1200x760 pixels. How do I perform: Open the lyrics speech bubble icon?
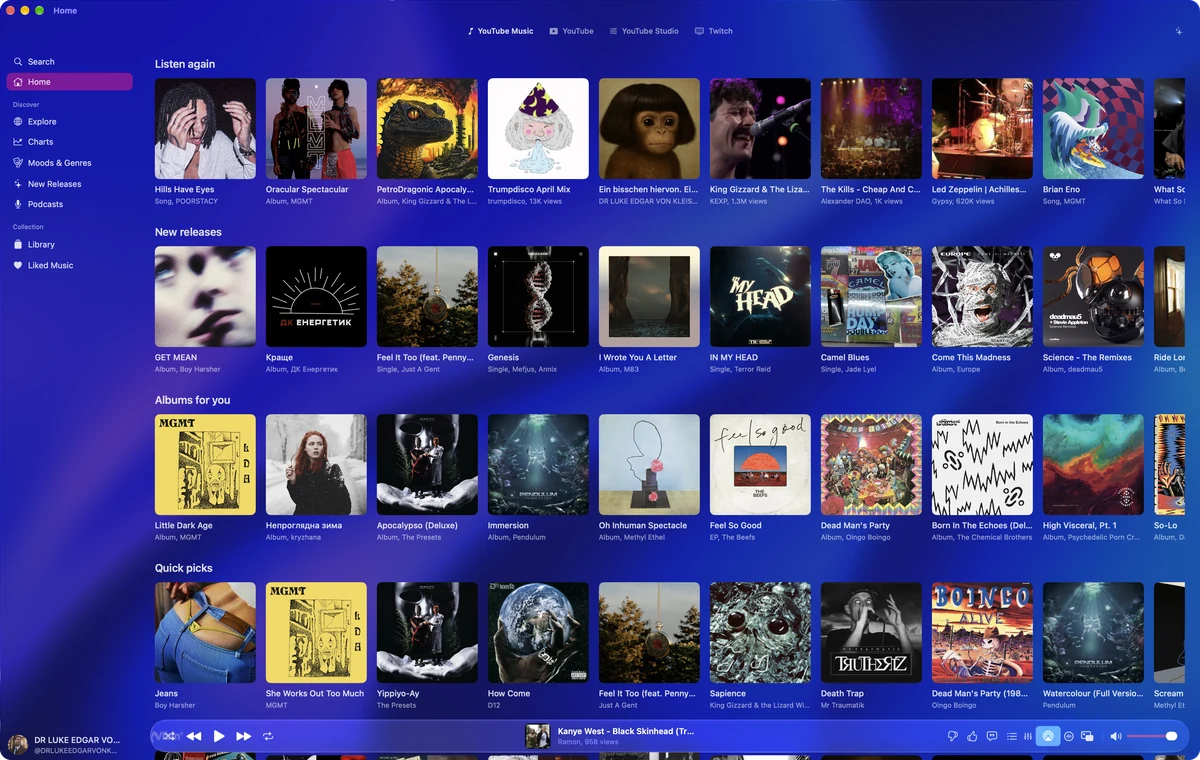click(x=992, y=736)
